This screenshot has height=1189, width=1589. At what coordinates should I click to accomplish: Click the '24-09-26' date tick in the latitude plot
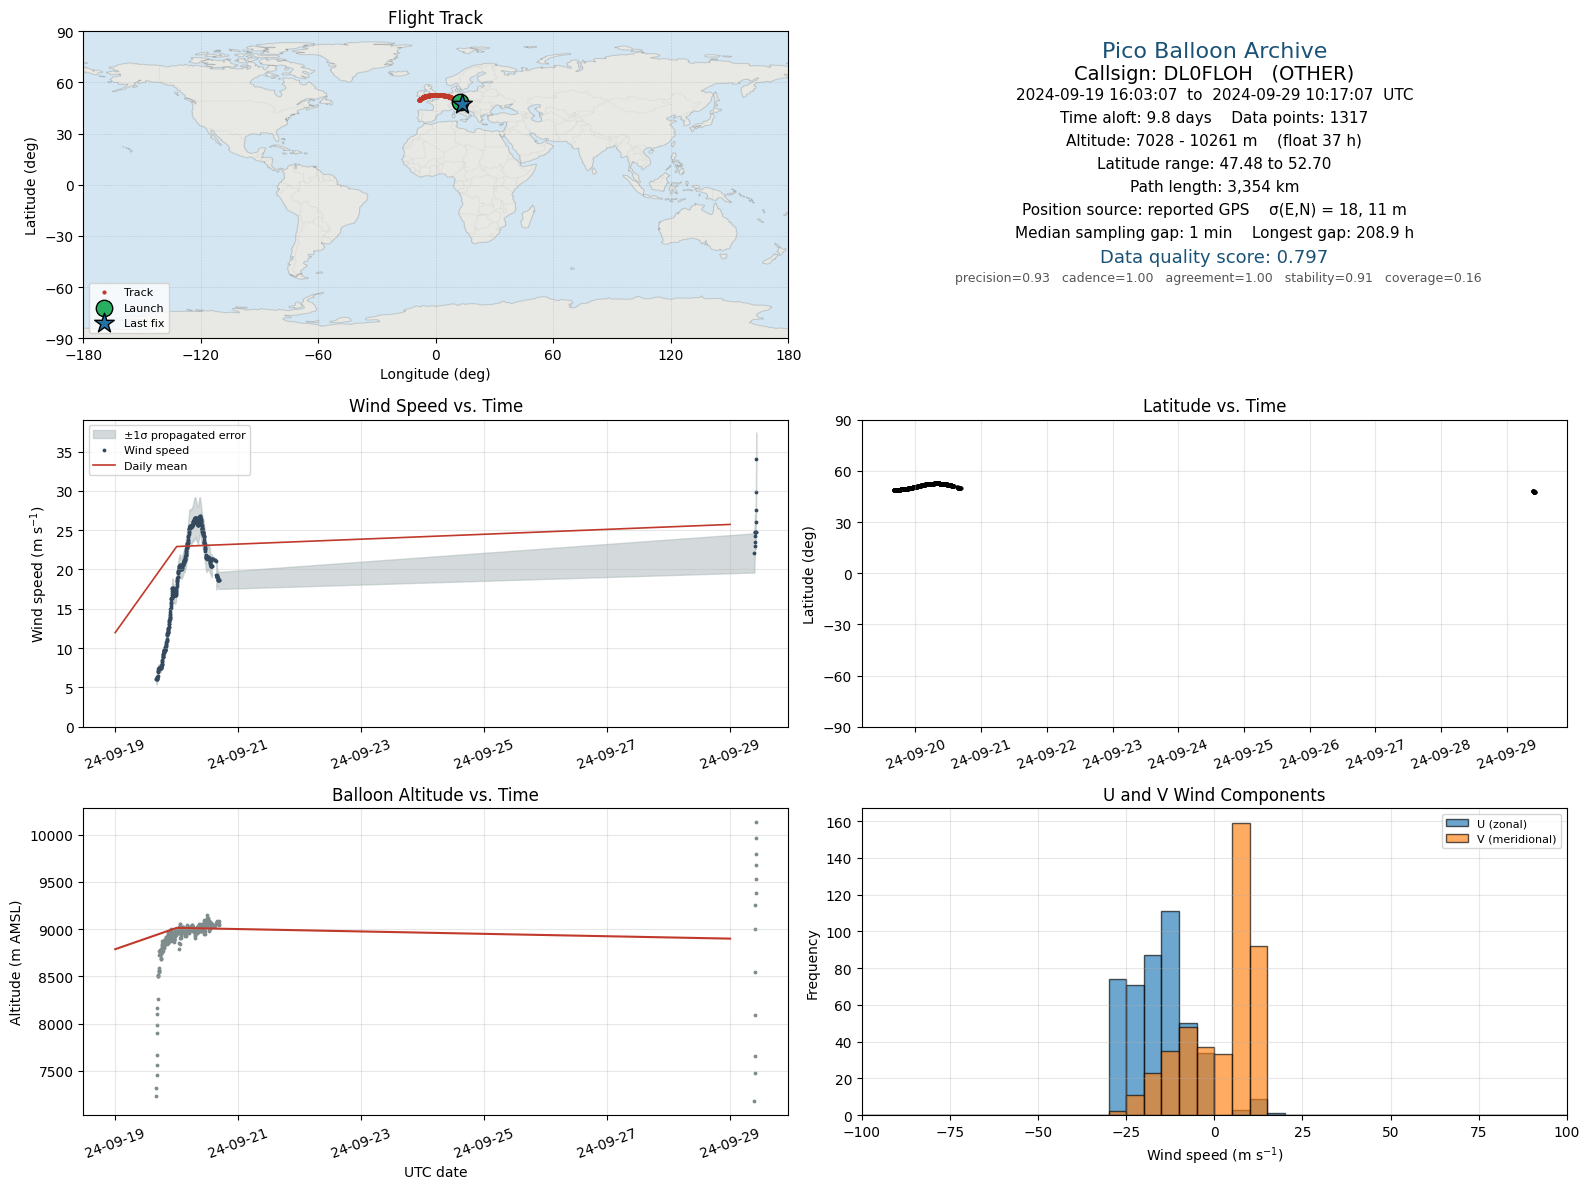coord(1309,756)
